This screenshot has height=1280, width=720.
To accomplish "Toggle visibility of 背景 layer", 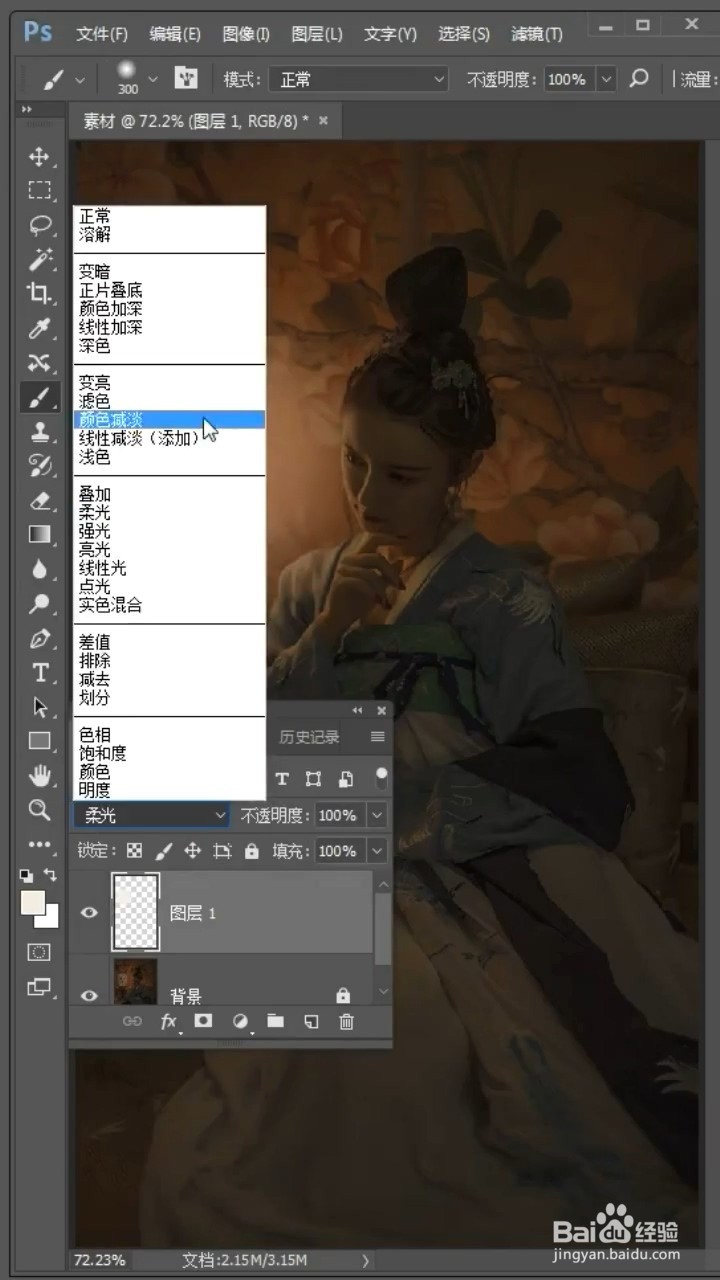I will pos(90,995).
